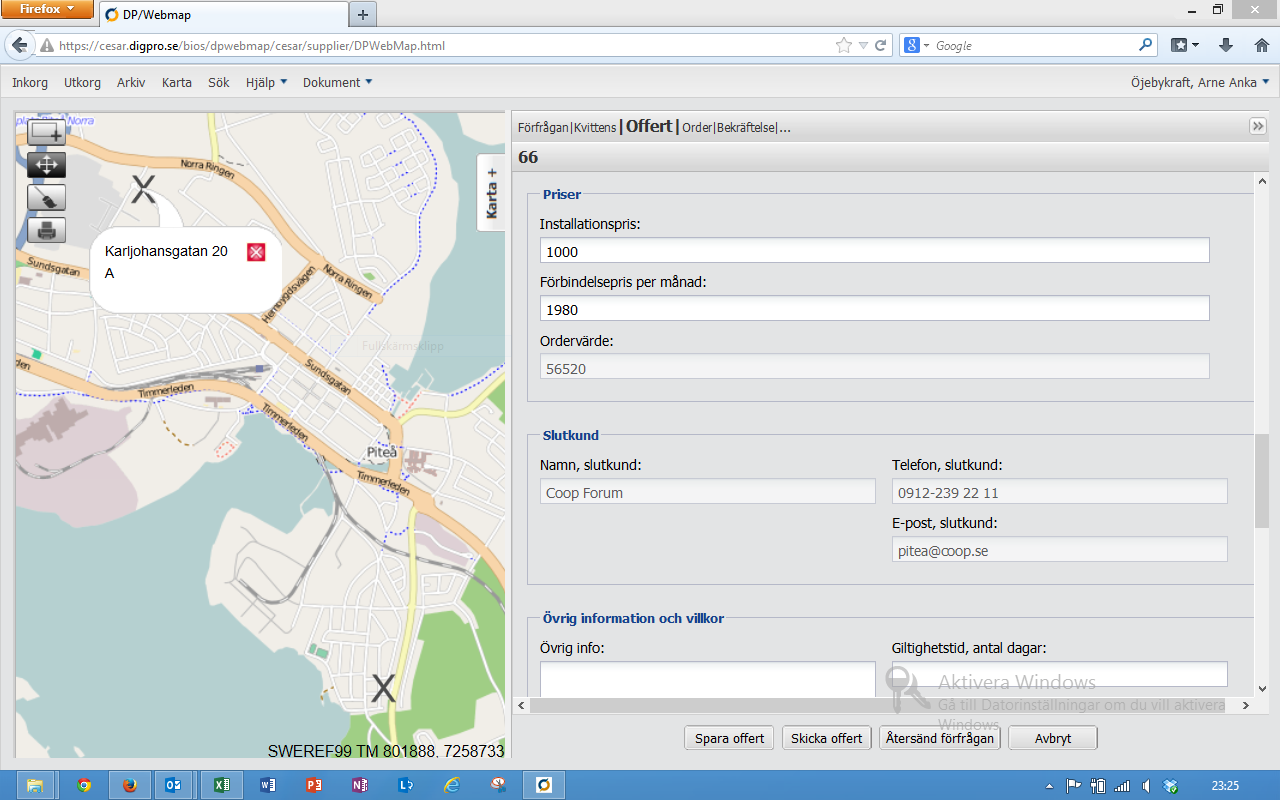The height and width of the screenshot is (800, 1280).
Task: Show hidden system tray icons
Action: [1049, 786]
